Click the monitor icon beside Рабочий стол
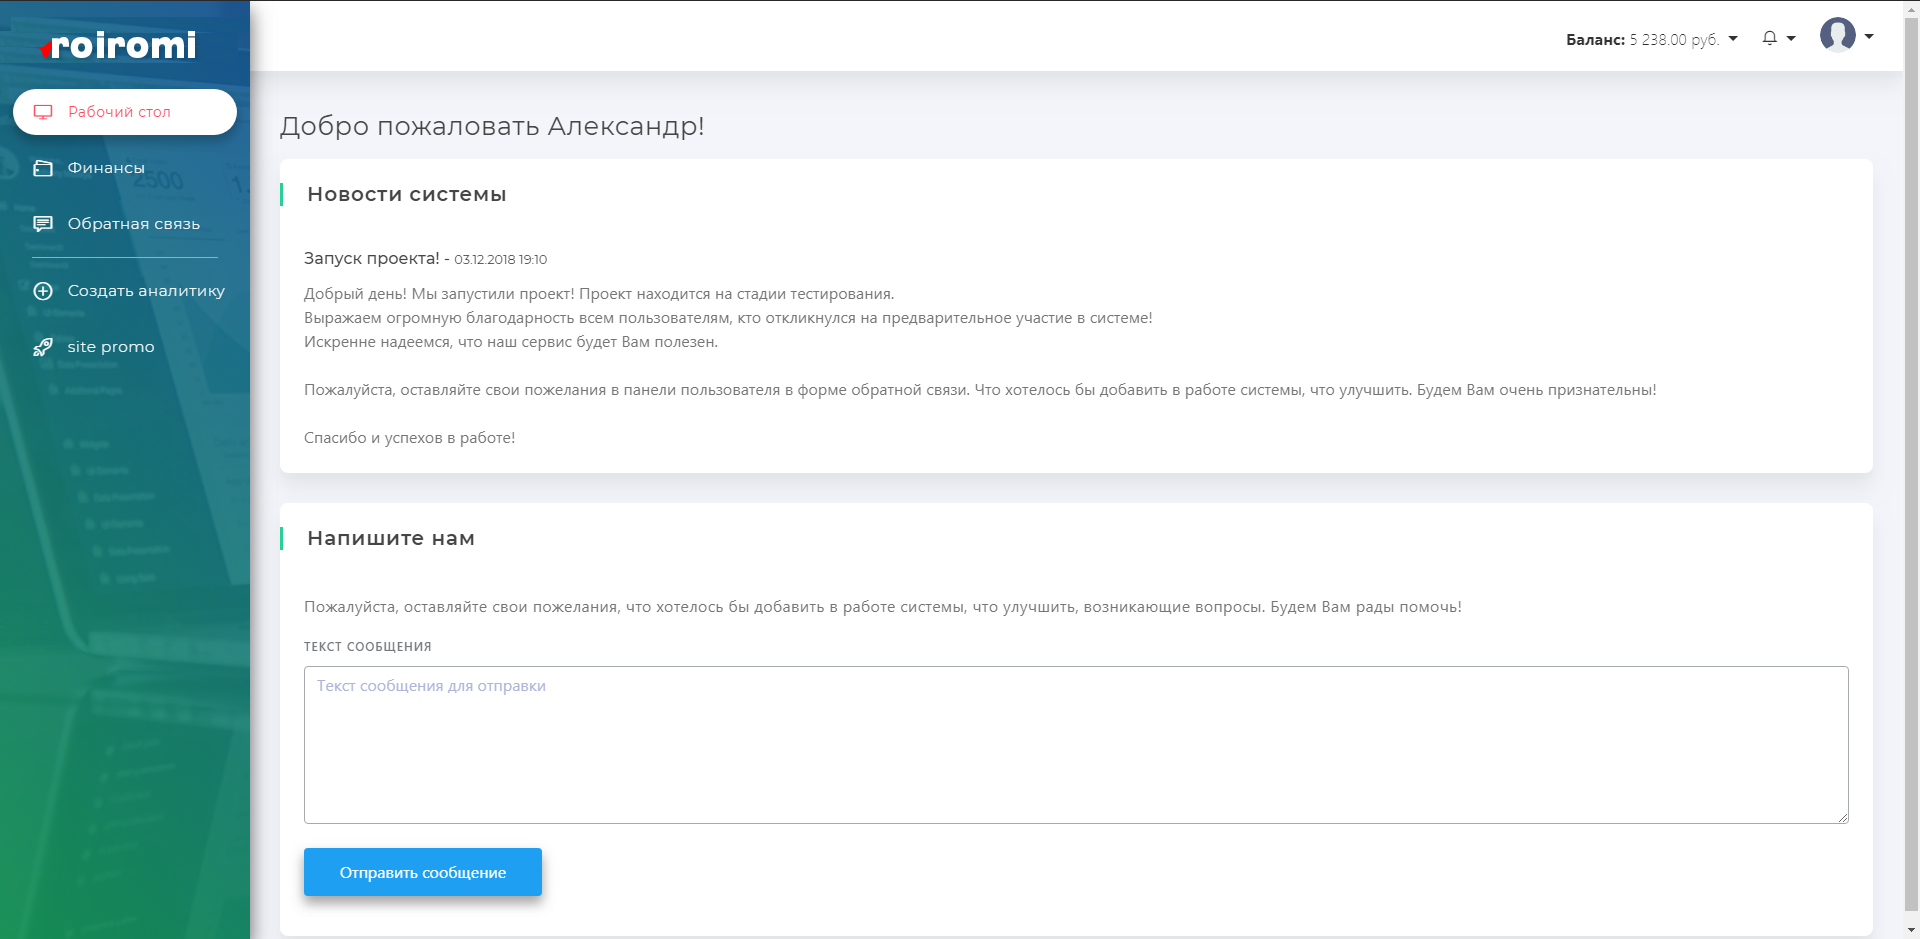This screenshot has height=939, width=1920. [x=43, y=112]
